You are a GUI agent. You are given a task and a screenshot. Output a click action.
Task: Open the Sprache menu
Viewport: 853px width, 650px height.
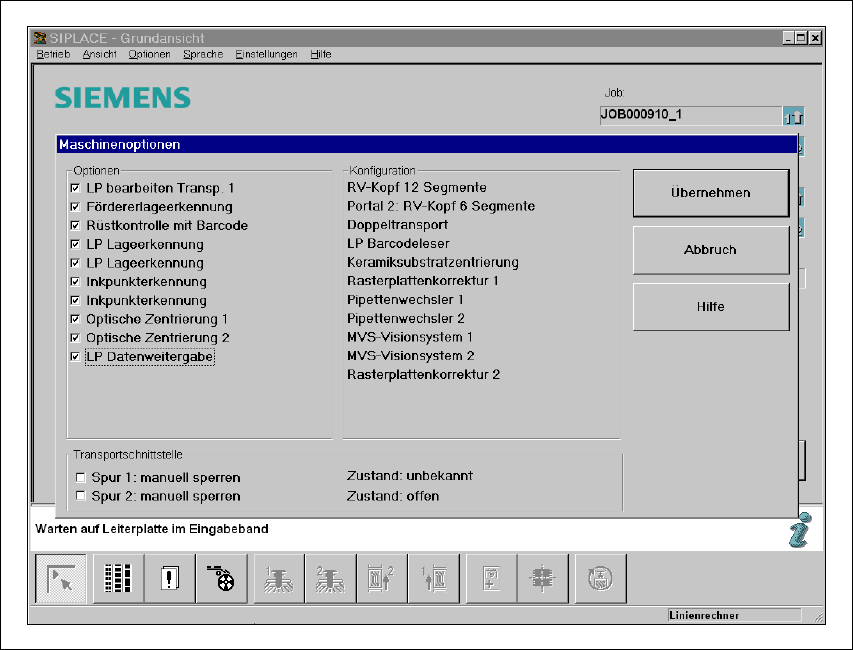(x=203, y=54)
